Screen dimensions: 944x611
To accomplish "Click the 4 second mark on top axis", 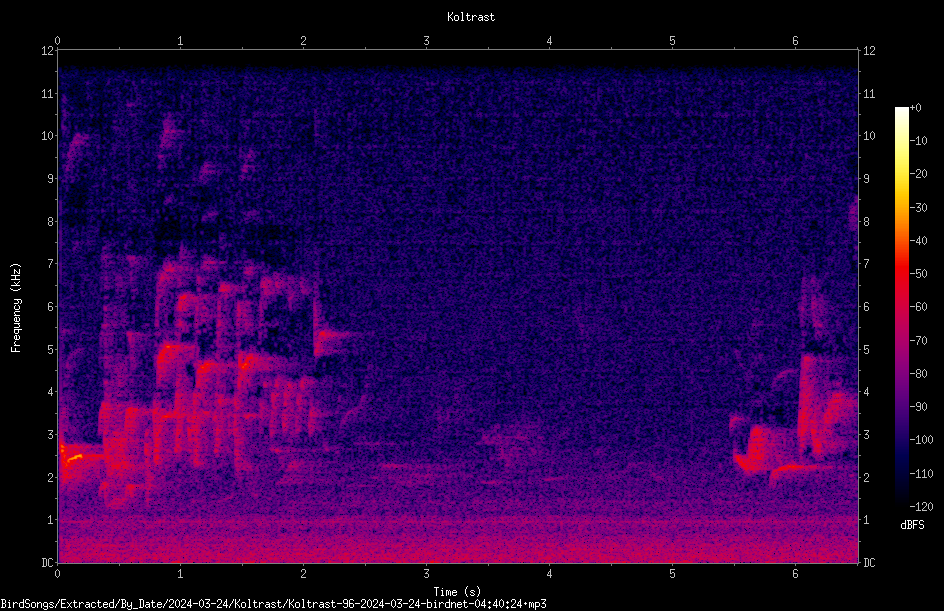I will point(549,41).
